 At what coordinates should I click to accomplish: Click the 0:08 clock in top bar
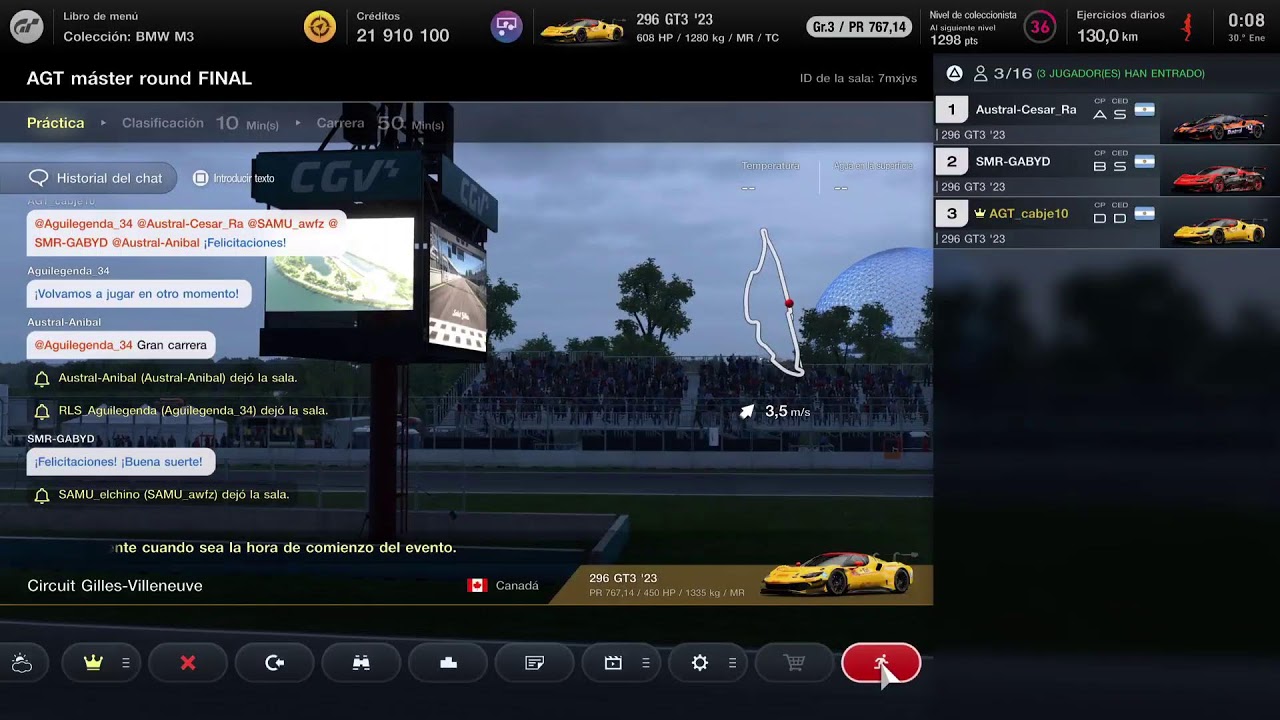pyautogui.click(x=1246, y=21)
